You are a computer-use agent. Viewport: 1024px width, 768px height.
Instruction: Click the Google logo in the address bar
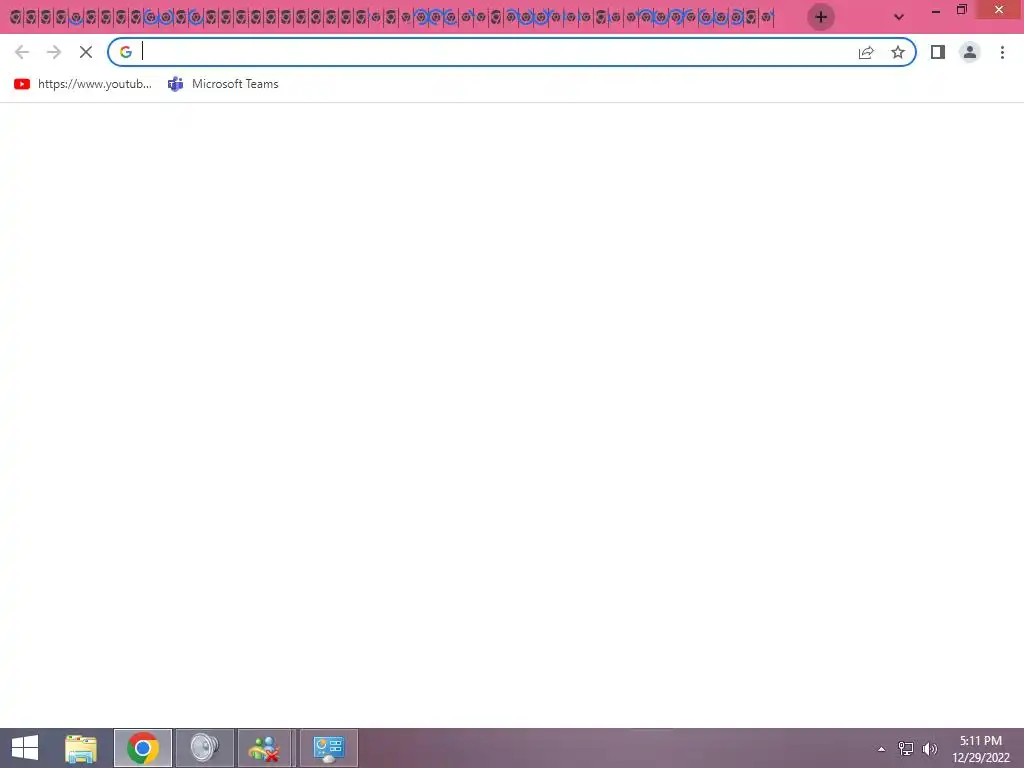click(126, 52)
